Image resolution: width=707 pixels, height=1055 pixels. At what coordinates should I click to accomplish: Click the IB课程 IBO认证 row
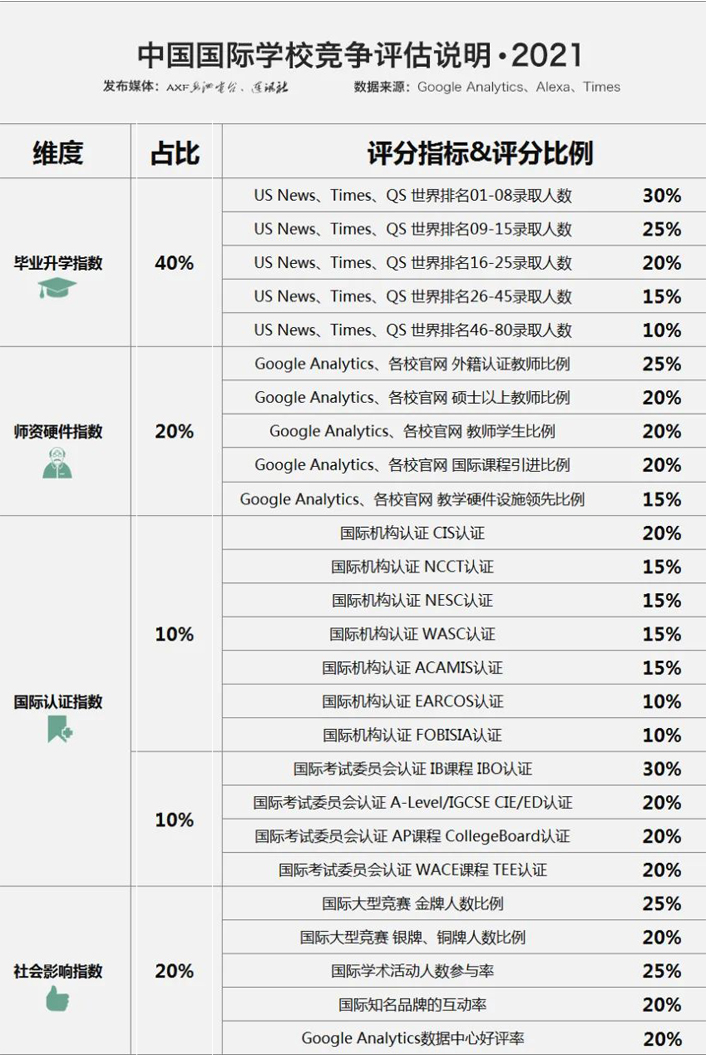pyautogui.click(x=412, y=769)
